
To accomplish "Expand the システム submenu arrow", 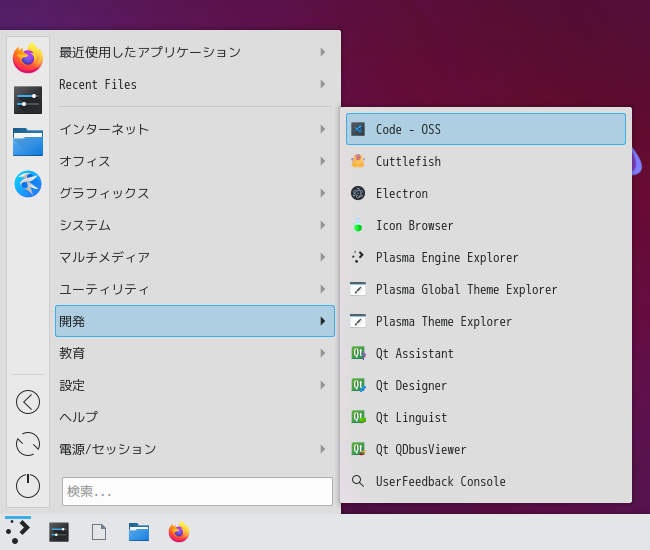I will (x=323, y=225).
